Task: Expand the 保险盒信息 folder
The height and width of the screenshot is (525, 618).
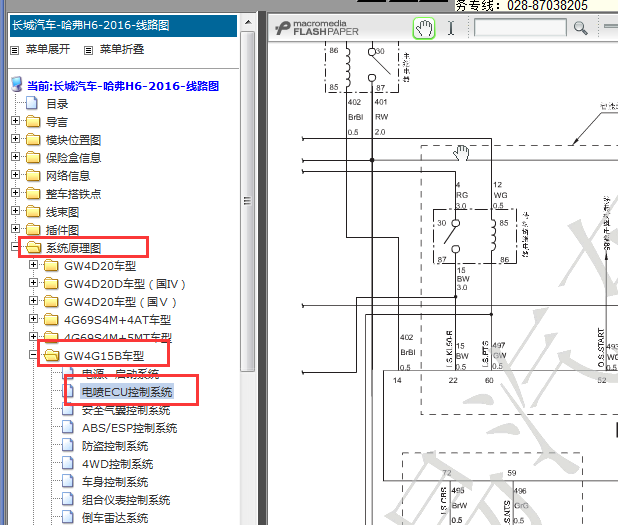Action: [15, 156]
